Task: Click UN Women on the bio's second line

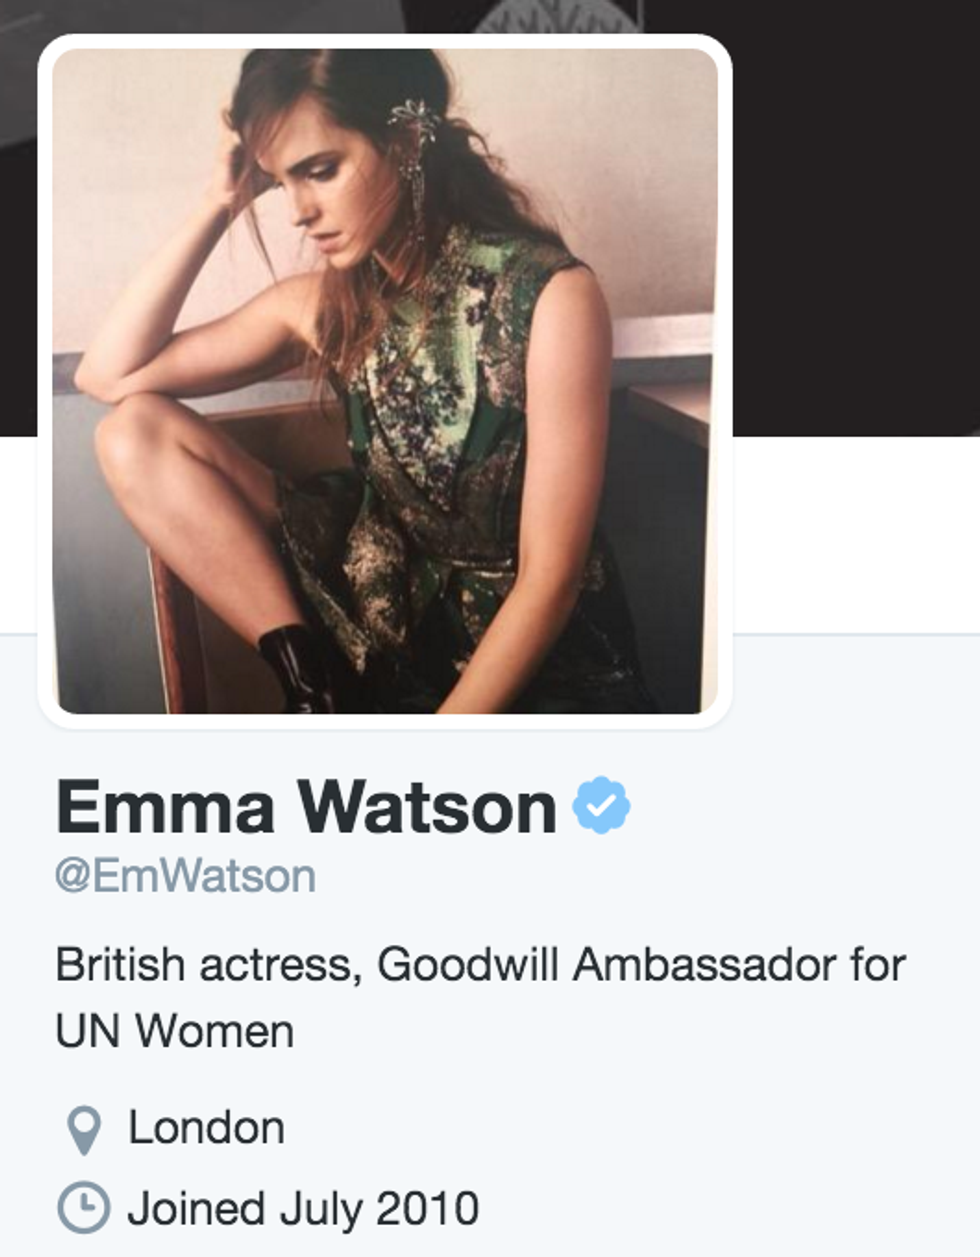Action: 175,1031
